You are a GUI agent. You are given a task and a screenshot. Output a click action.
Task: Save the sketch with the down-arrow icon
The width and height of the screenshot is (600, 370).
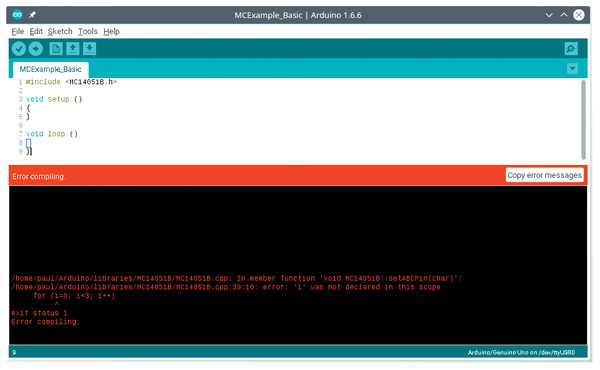click(90, 49)
